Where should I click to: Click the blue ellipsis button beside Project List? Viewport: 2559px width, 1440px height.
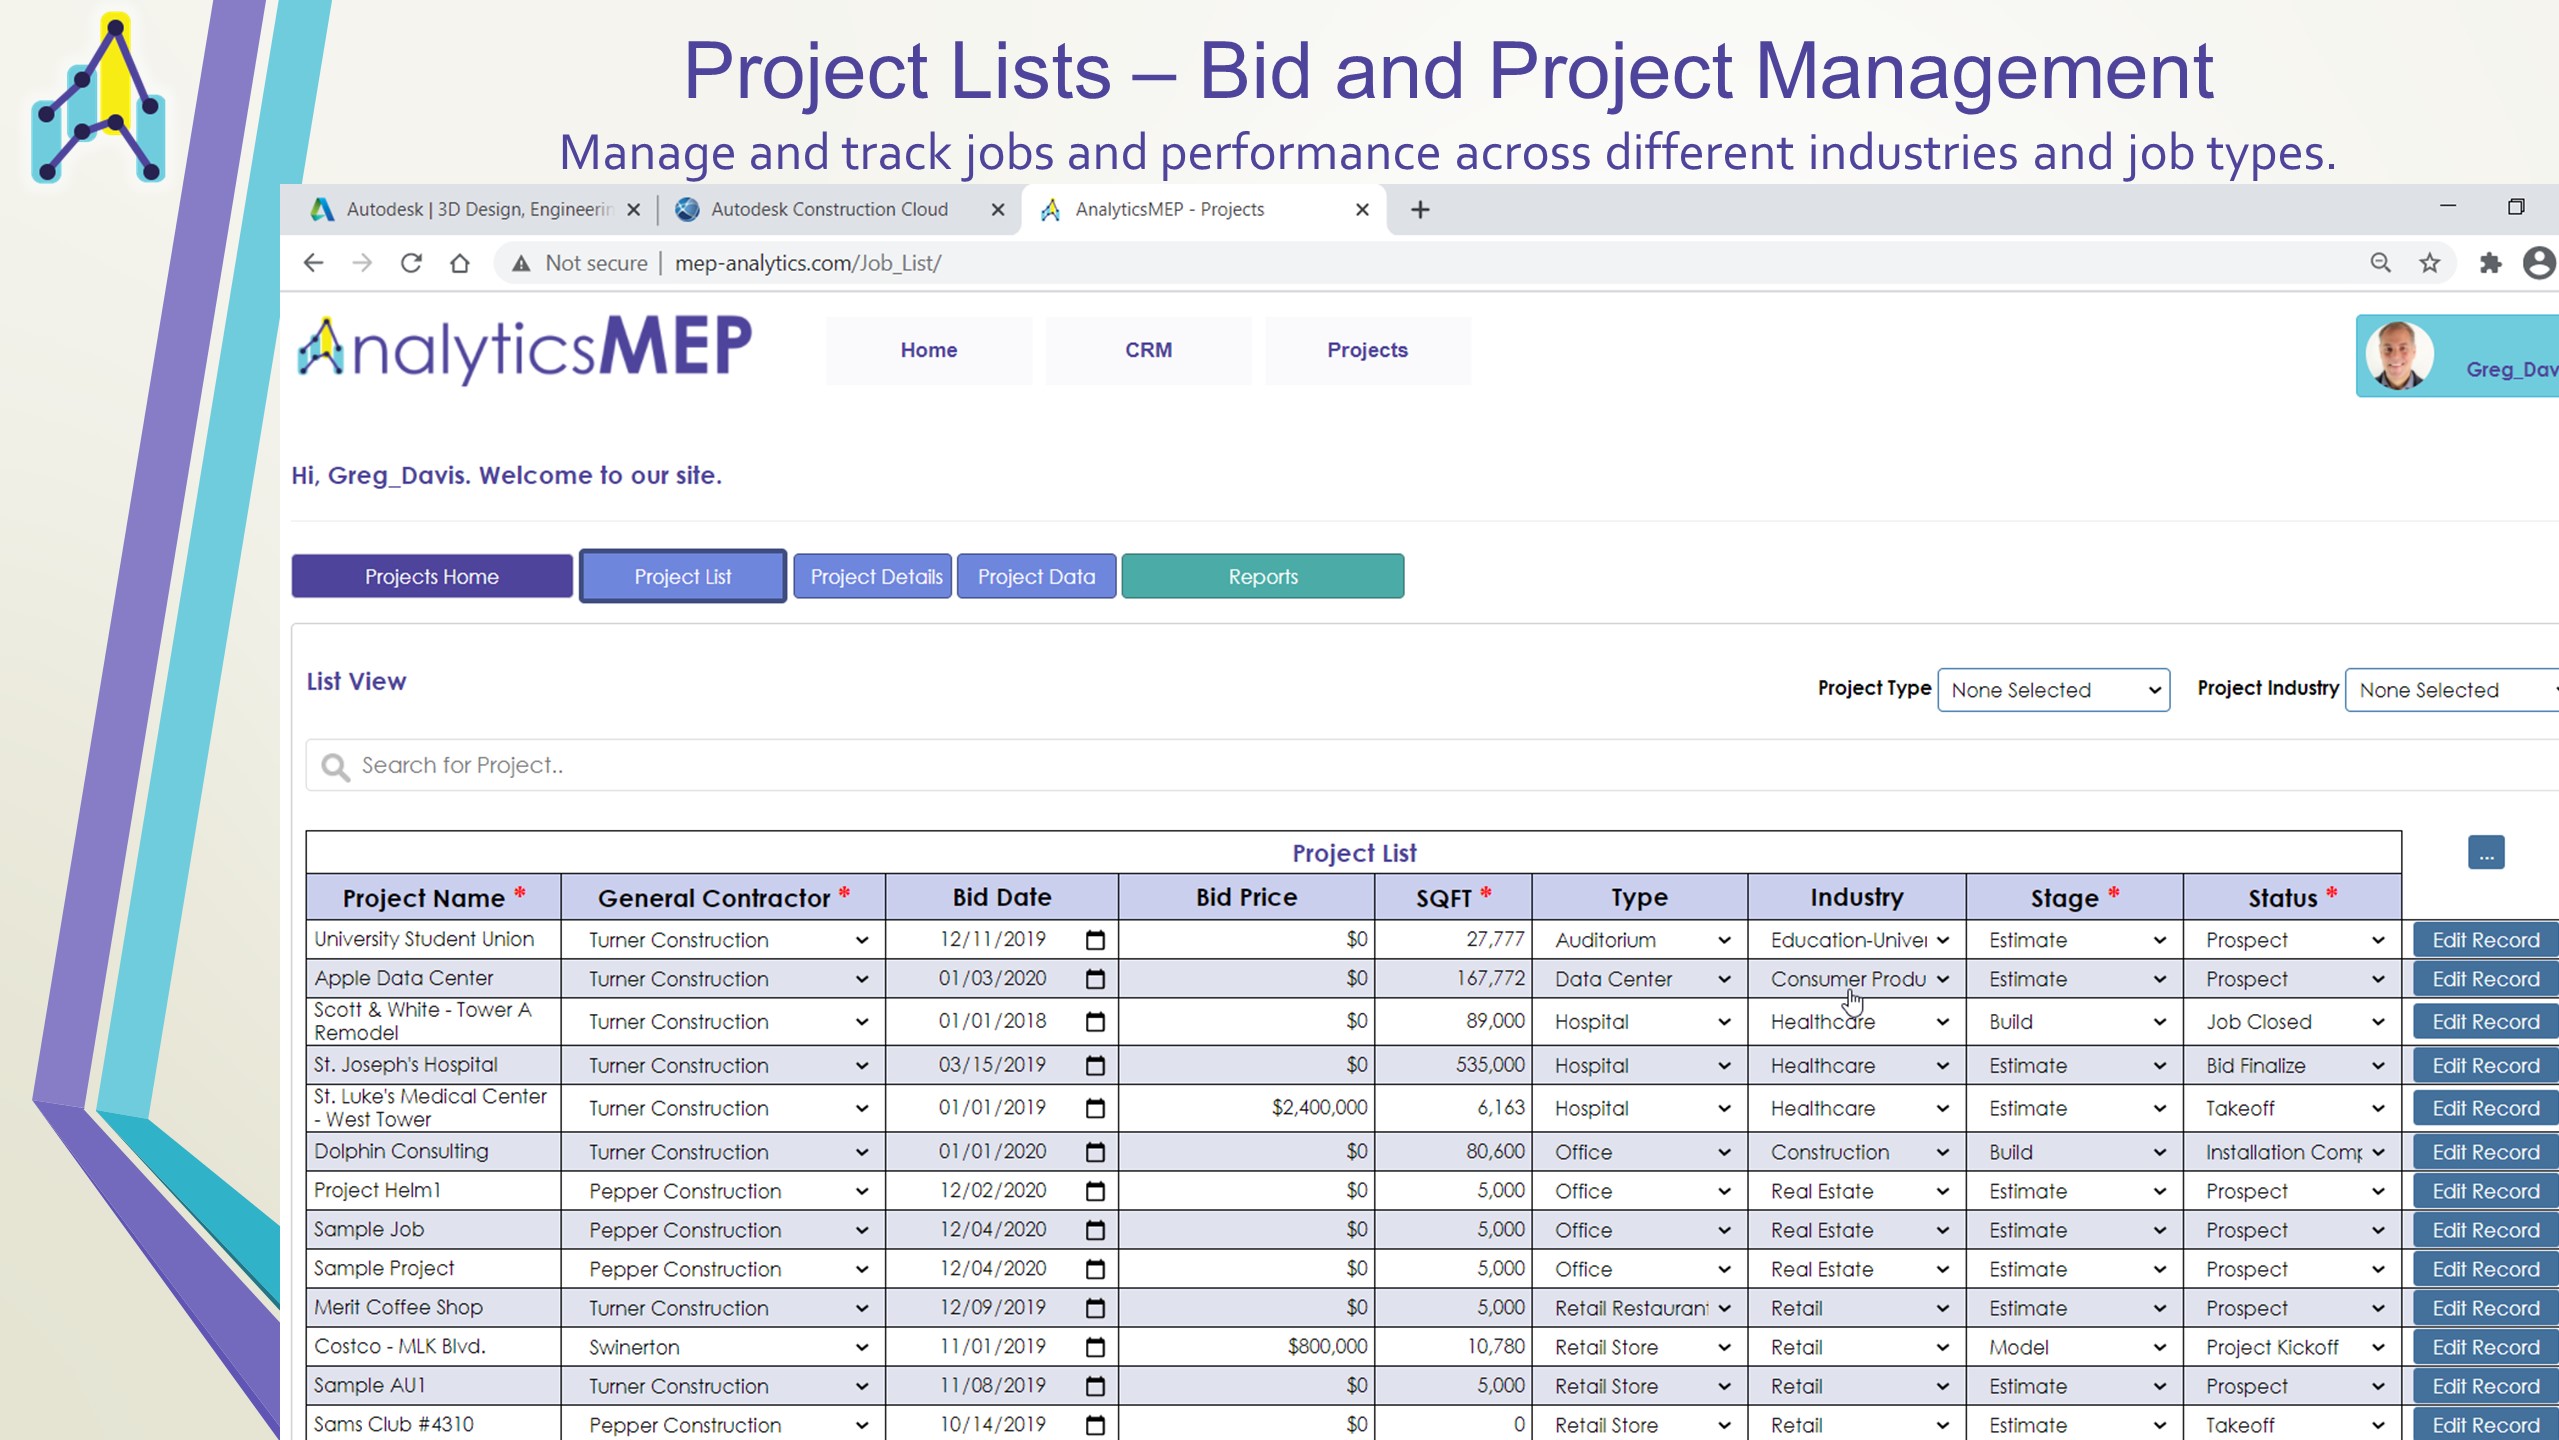click(2485, 853)
